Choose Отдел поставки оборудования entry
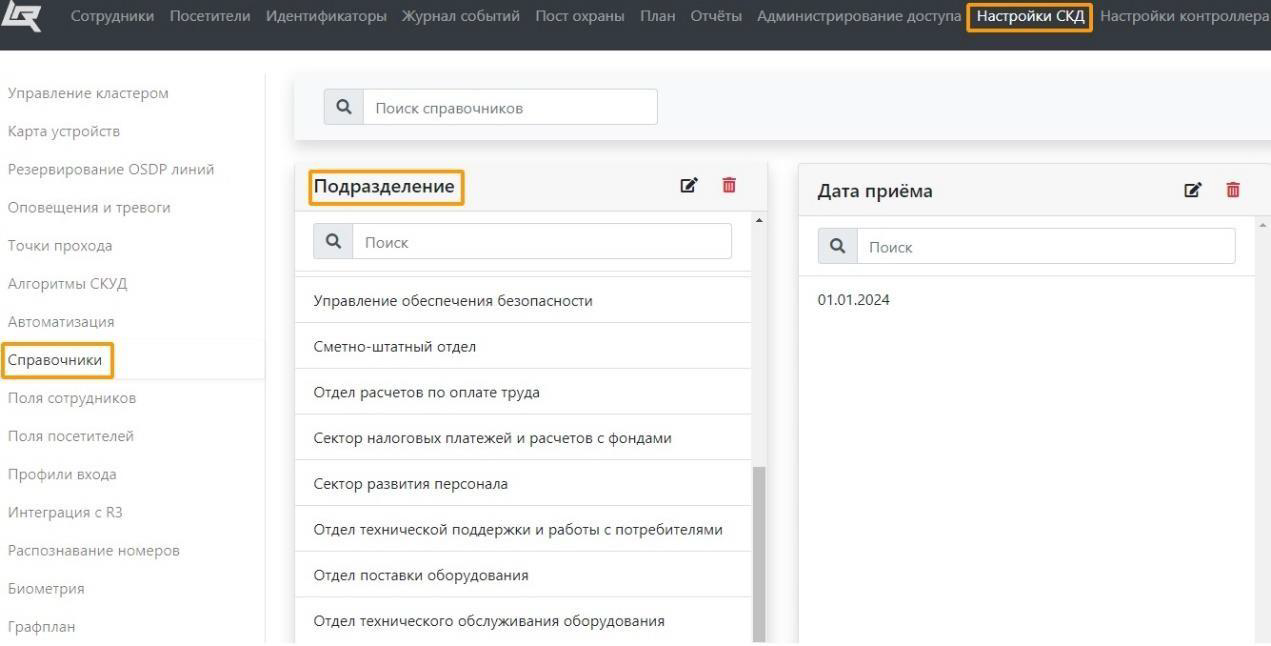Screen dimensions: 1271x646 tap(420, 575)
